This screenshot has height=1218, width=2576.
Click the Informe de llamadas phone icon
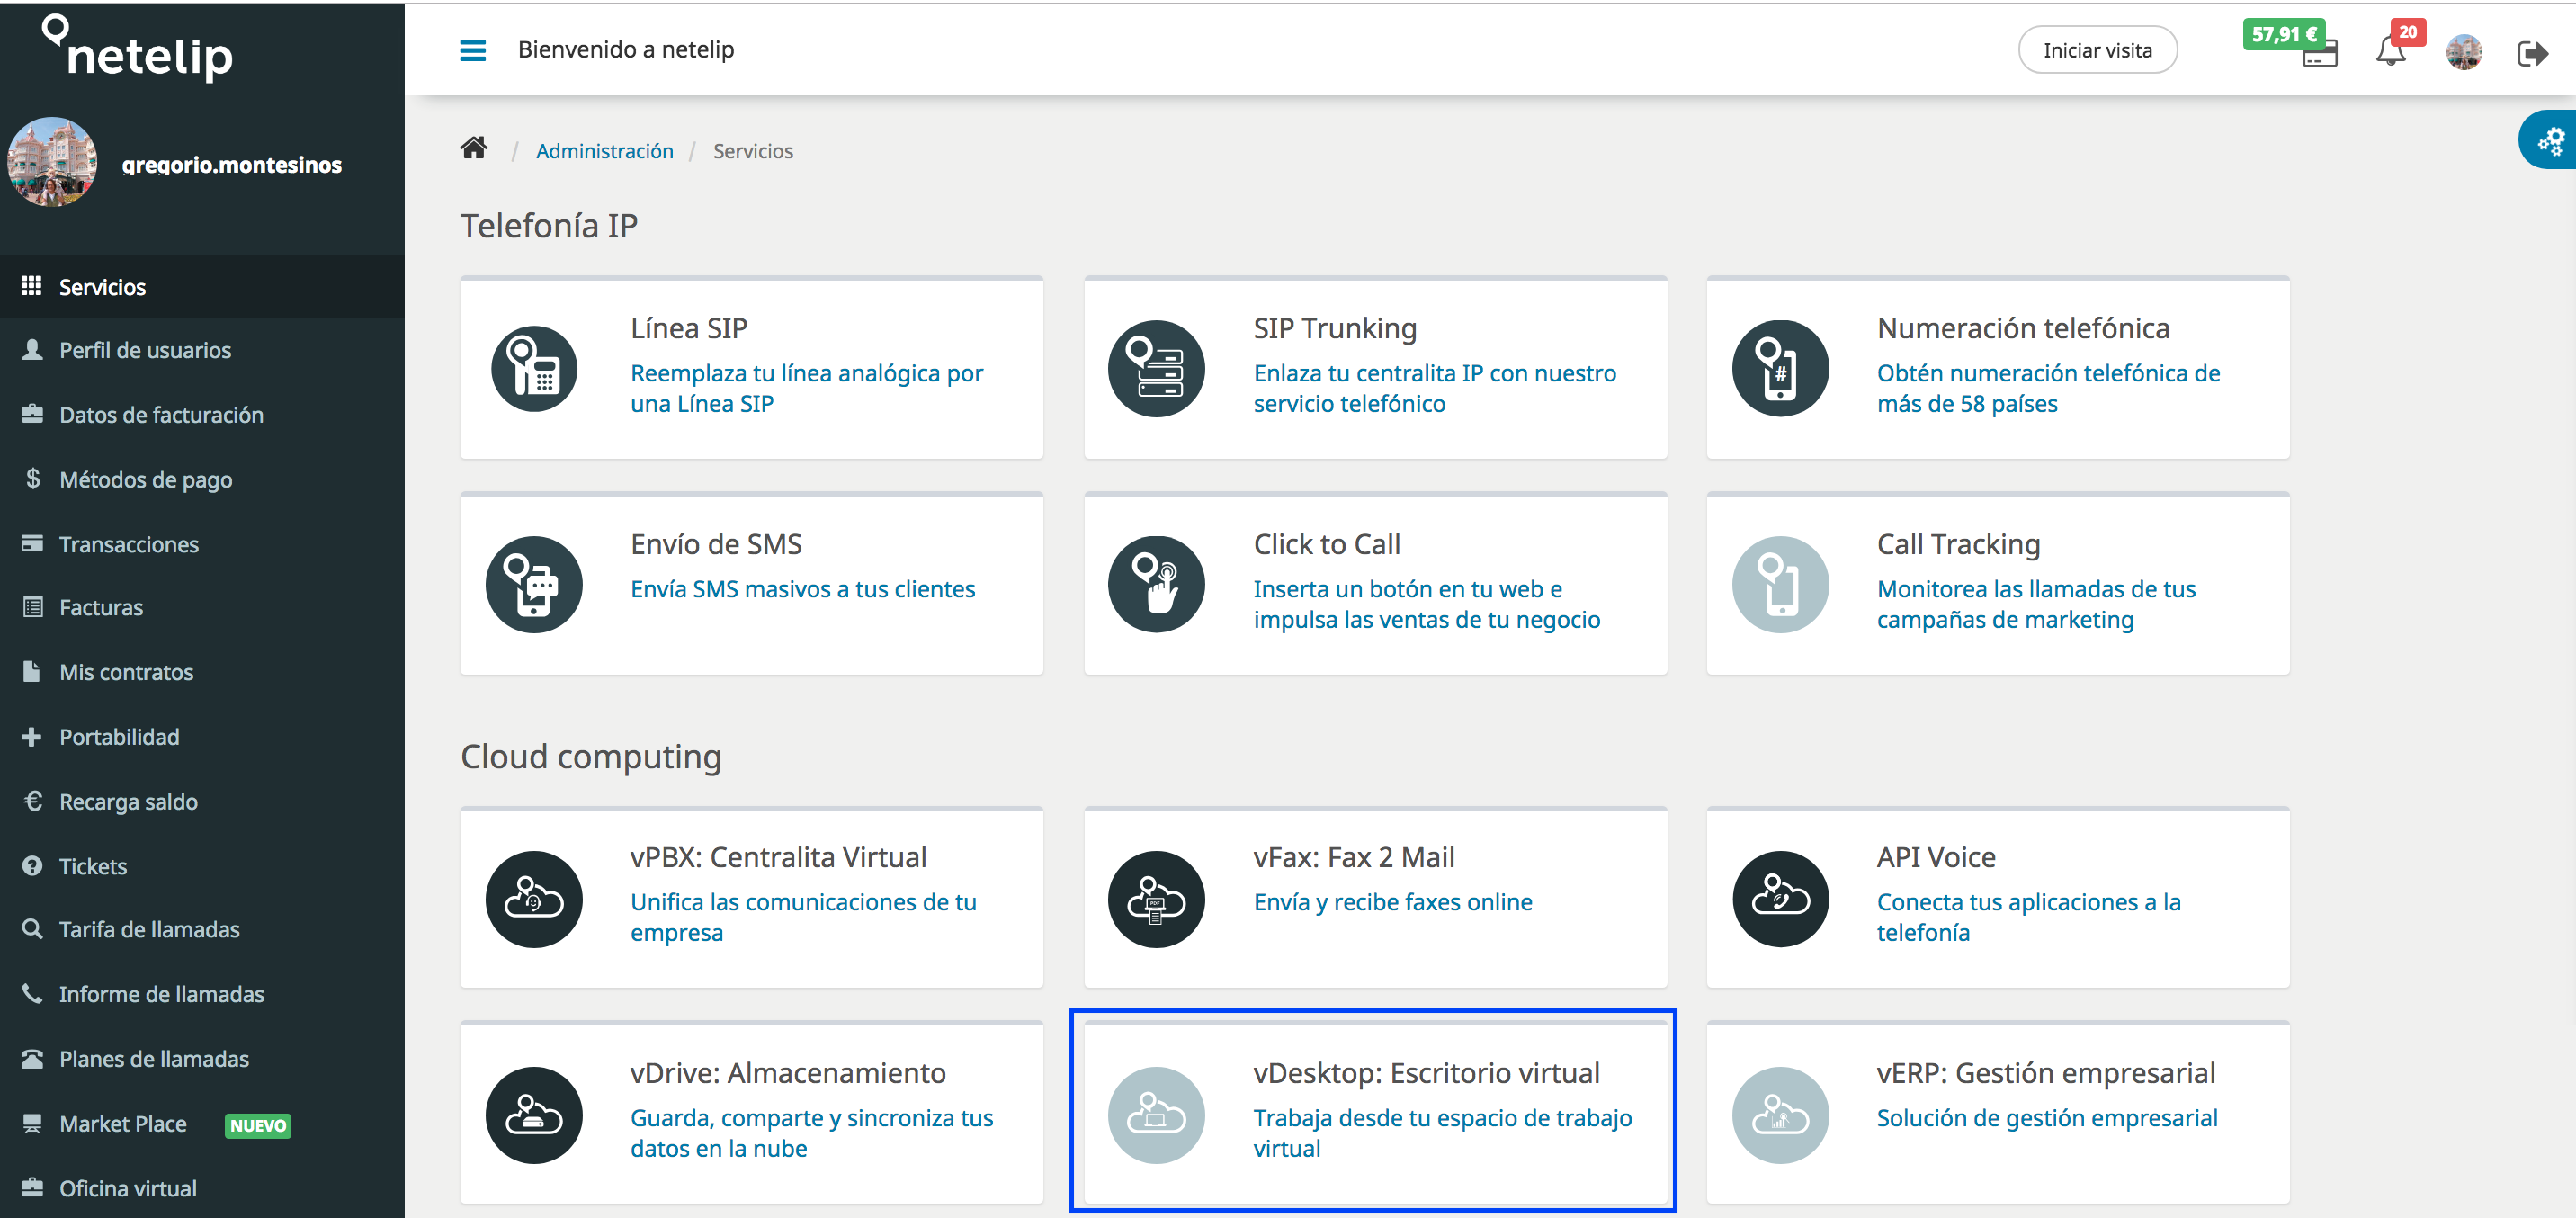pyautogui.click(x=32, y=993)
